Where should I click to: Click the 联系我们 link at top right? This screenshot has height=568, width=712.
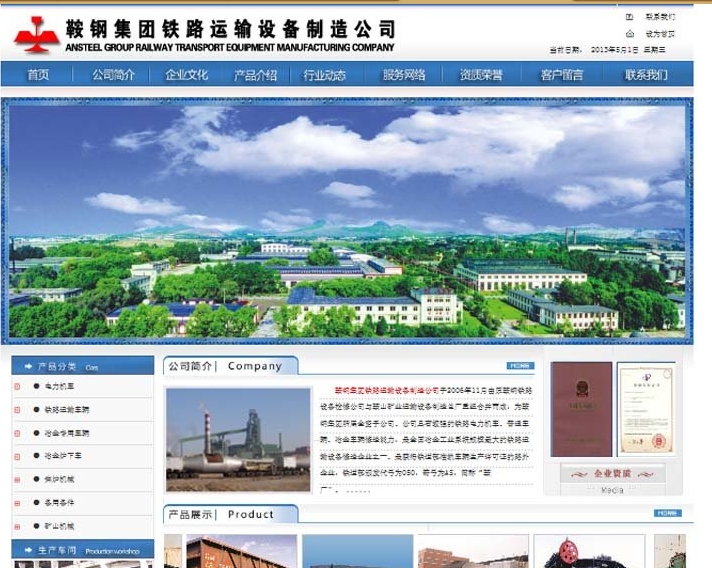point(660,17)
